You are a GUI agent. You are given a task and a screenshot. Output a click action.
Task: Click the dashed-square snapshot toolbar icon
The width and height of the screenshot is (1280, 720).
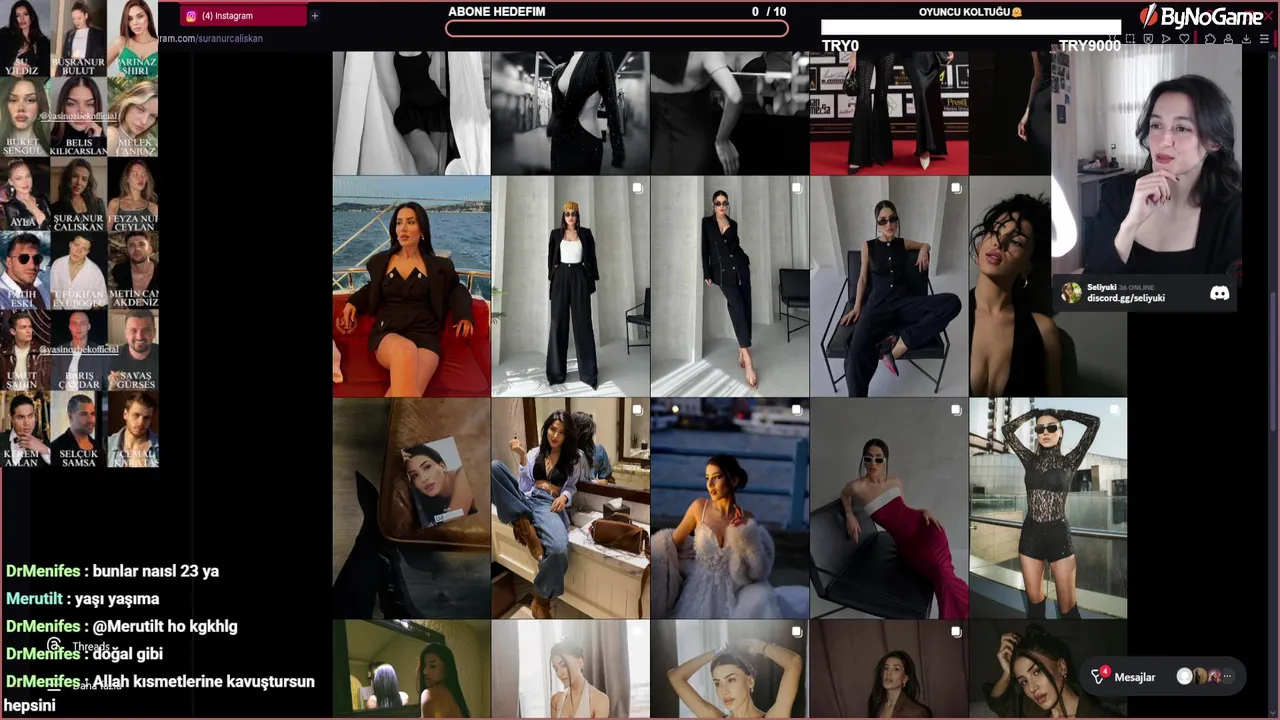click(1130, 39)
